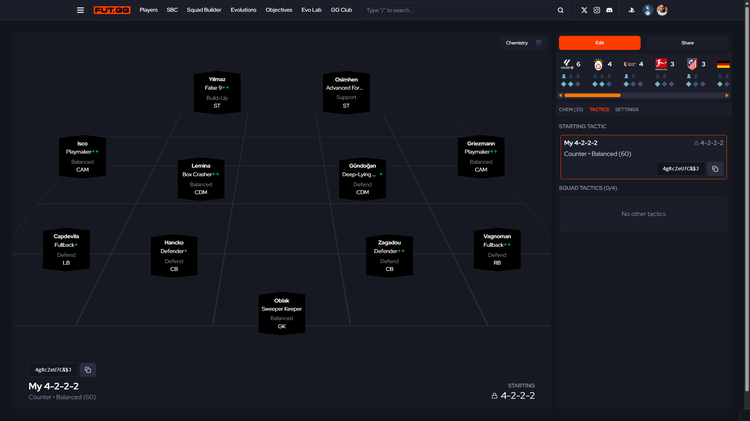750x421 pixels.
Task: Open the X (Twitter) social icon
Action: pos(585,10)
